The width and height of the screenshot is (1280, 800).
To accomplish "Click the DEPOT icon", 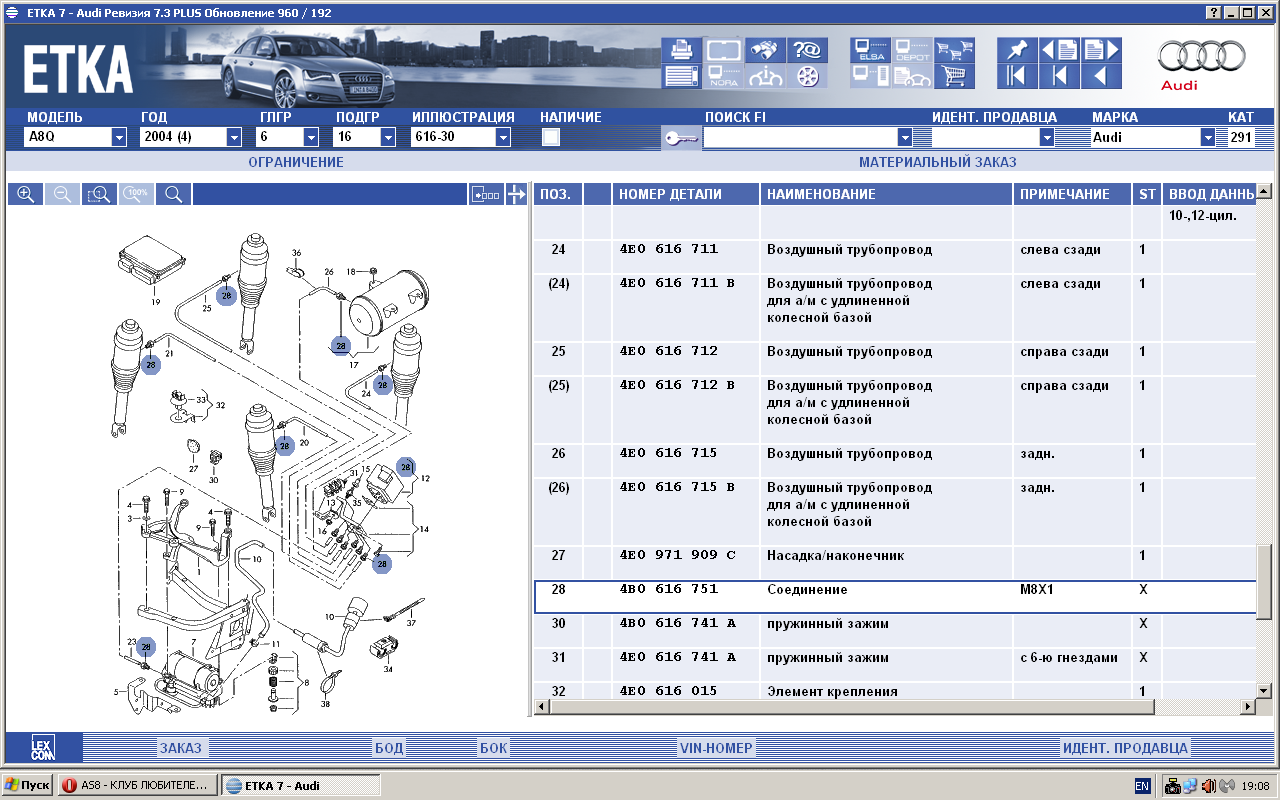I will click(x=912, y=50).
